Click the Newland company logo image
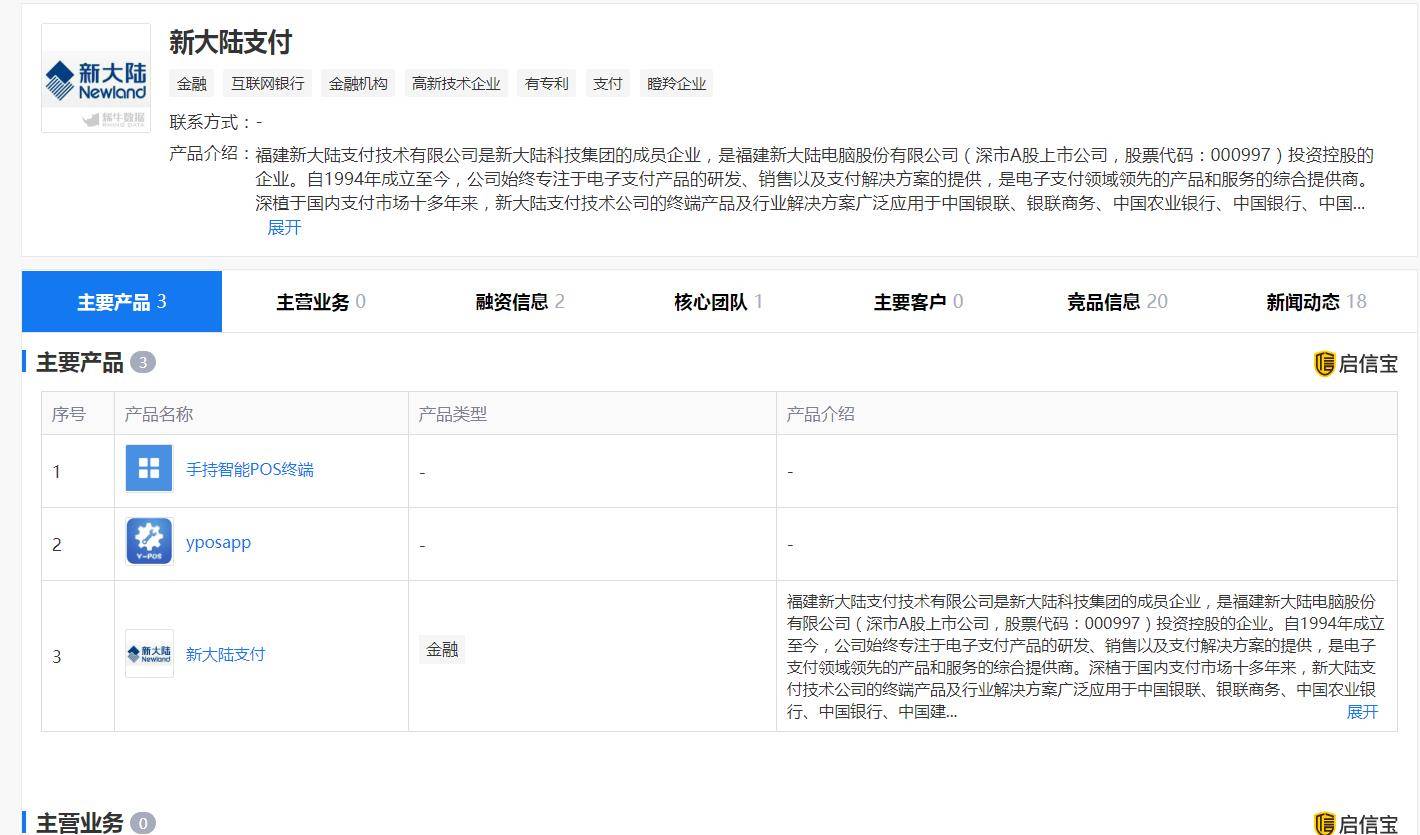This screenshot has width=1420, height=835. coord(96,78)
